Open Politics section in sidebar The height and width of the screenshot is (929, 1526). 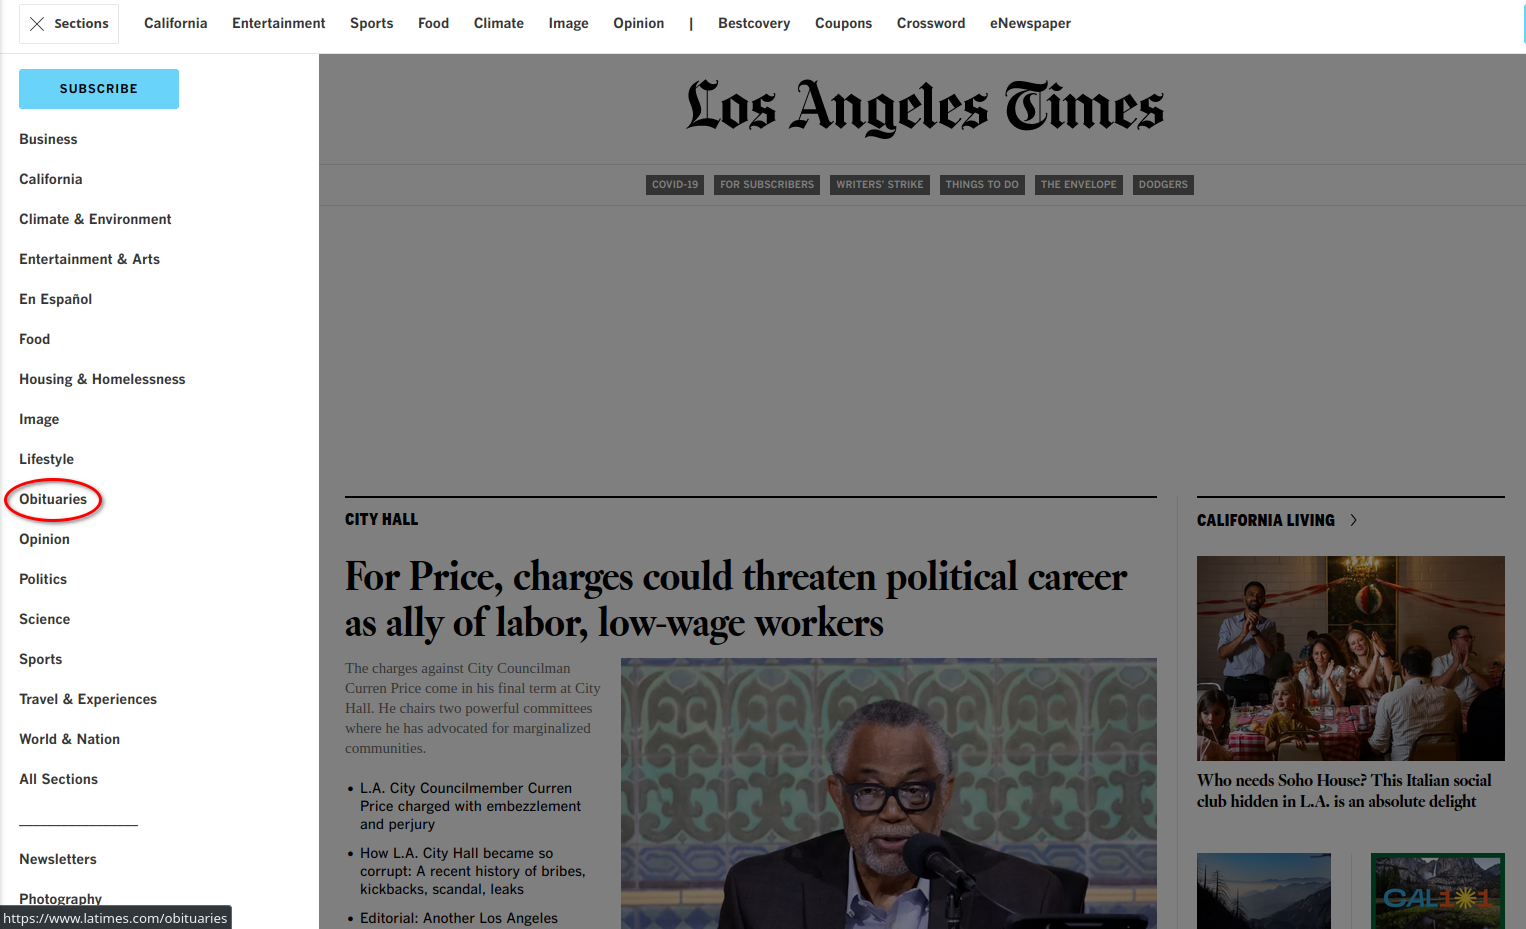tap(43, 579)
